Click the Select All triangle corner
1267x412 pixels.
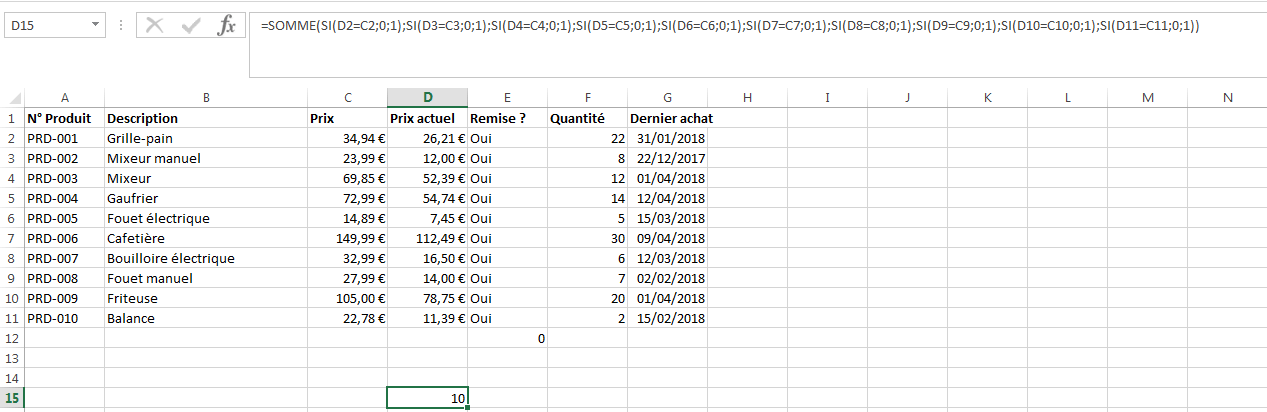[x=16, y=99]
